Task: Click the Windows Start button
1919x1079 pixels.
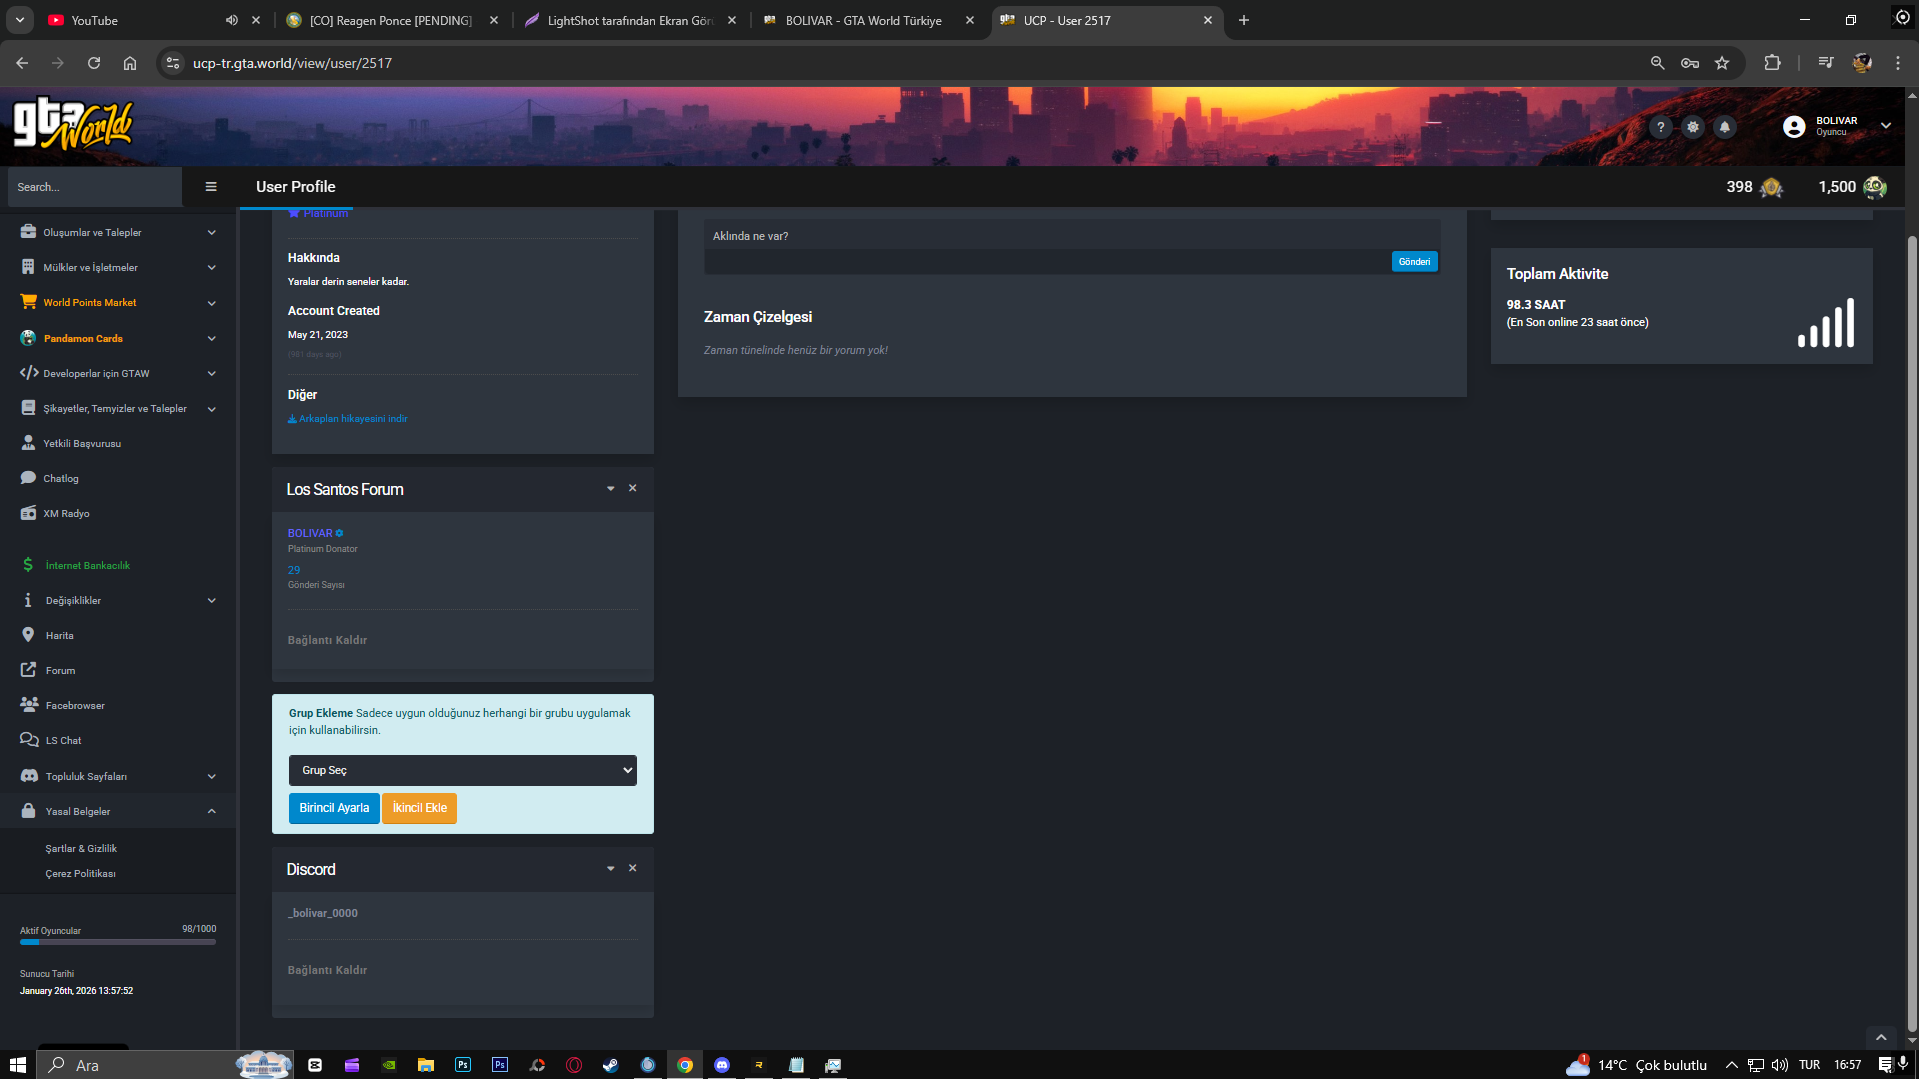Action: [x=17, y=1065]
